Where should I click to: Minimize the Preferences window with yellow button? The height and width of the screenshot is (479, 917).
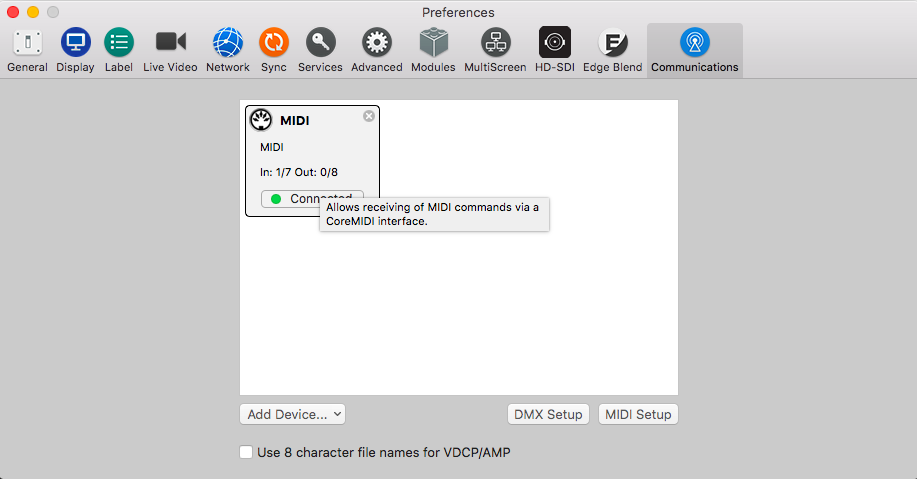pos(33,12)
